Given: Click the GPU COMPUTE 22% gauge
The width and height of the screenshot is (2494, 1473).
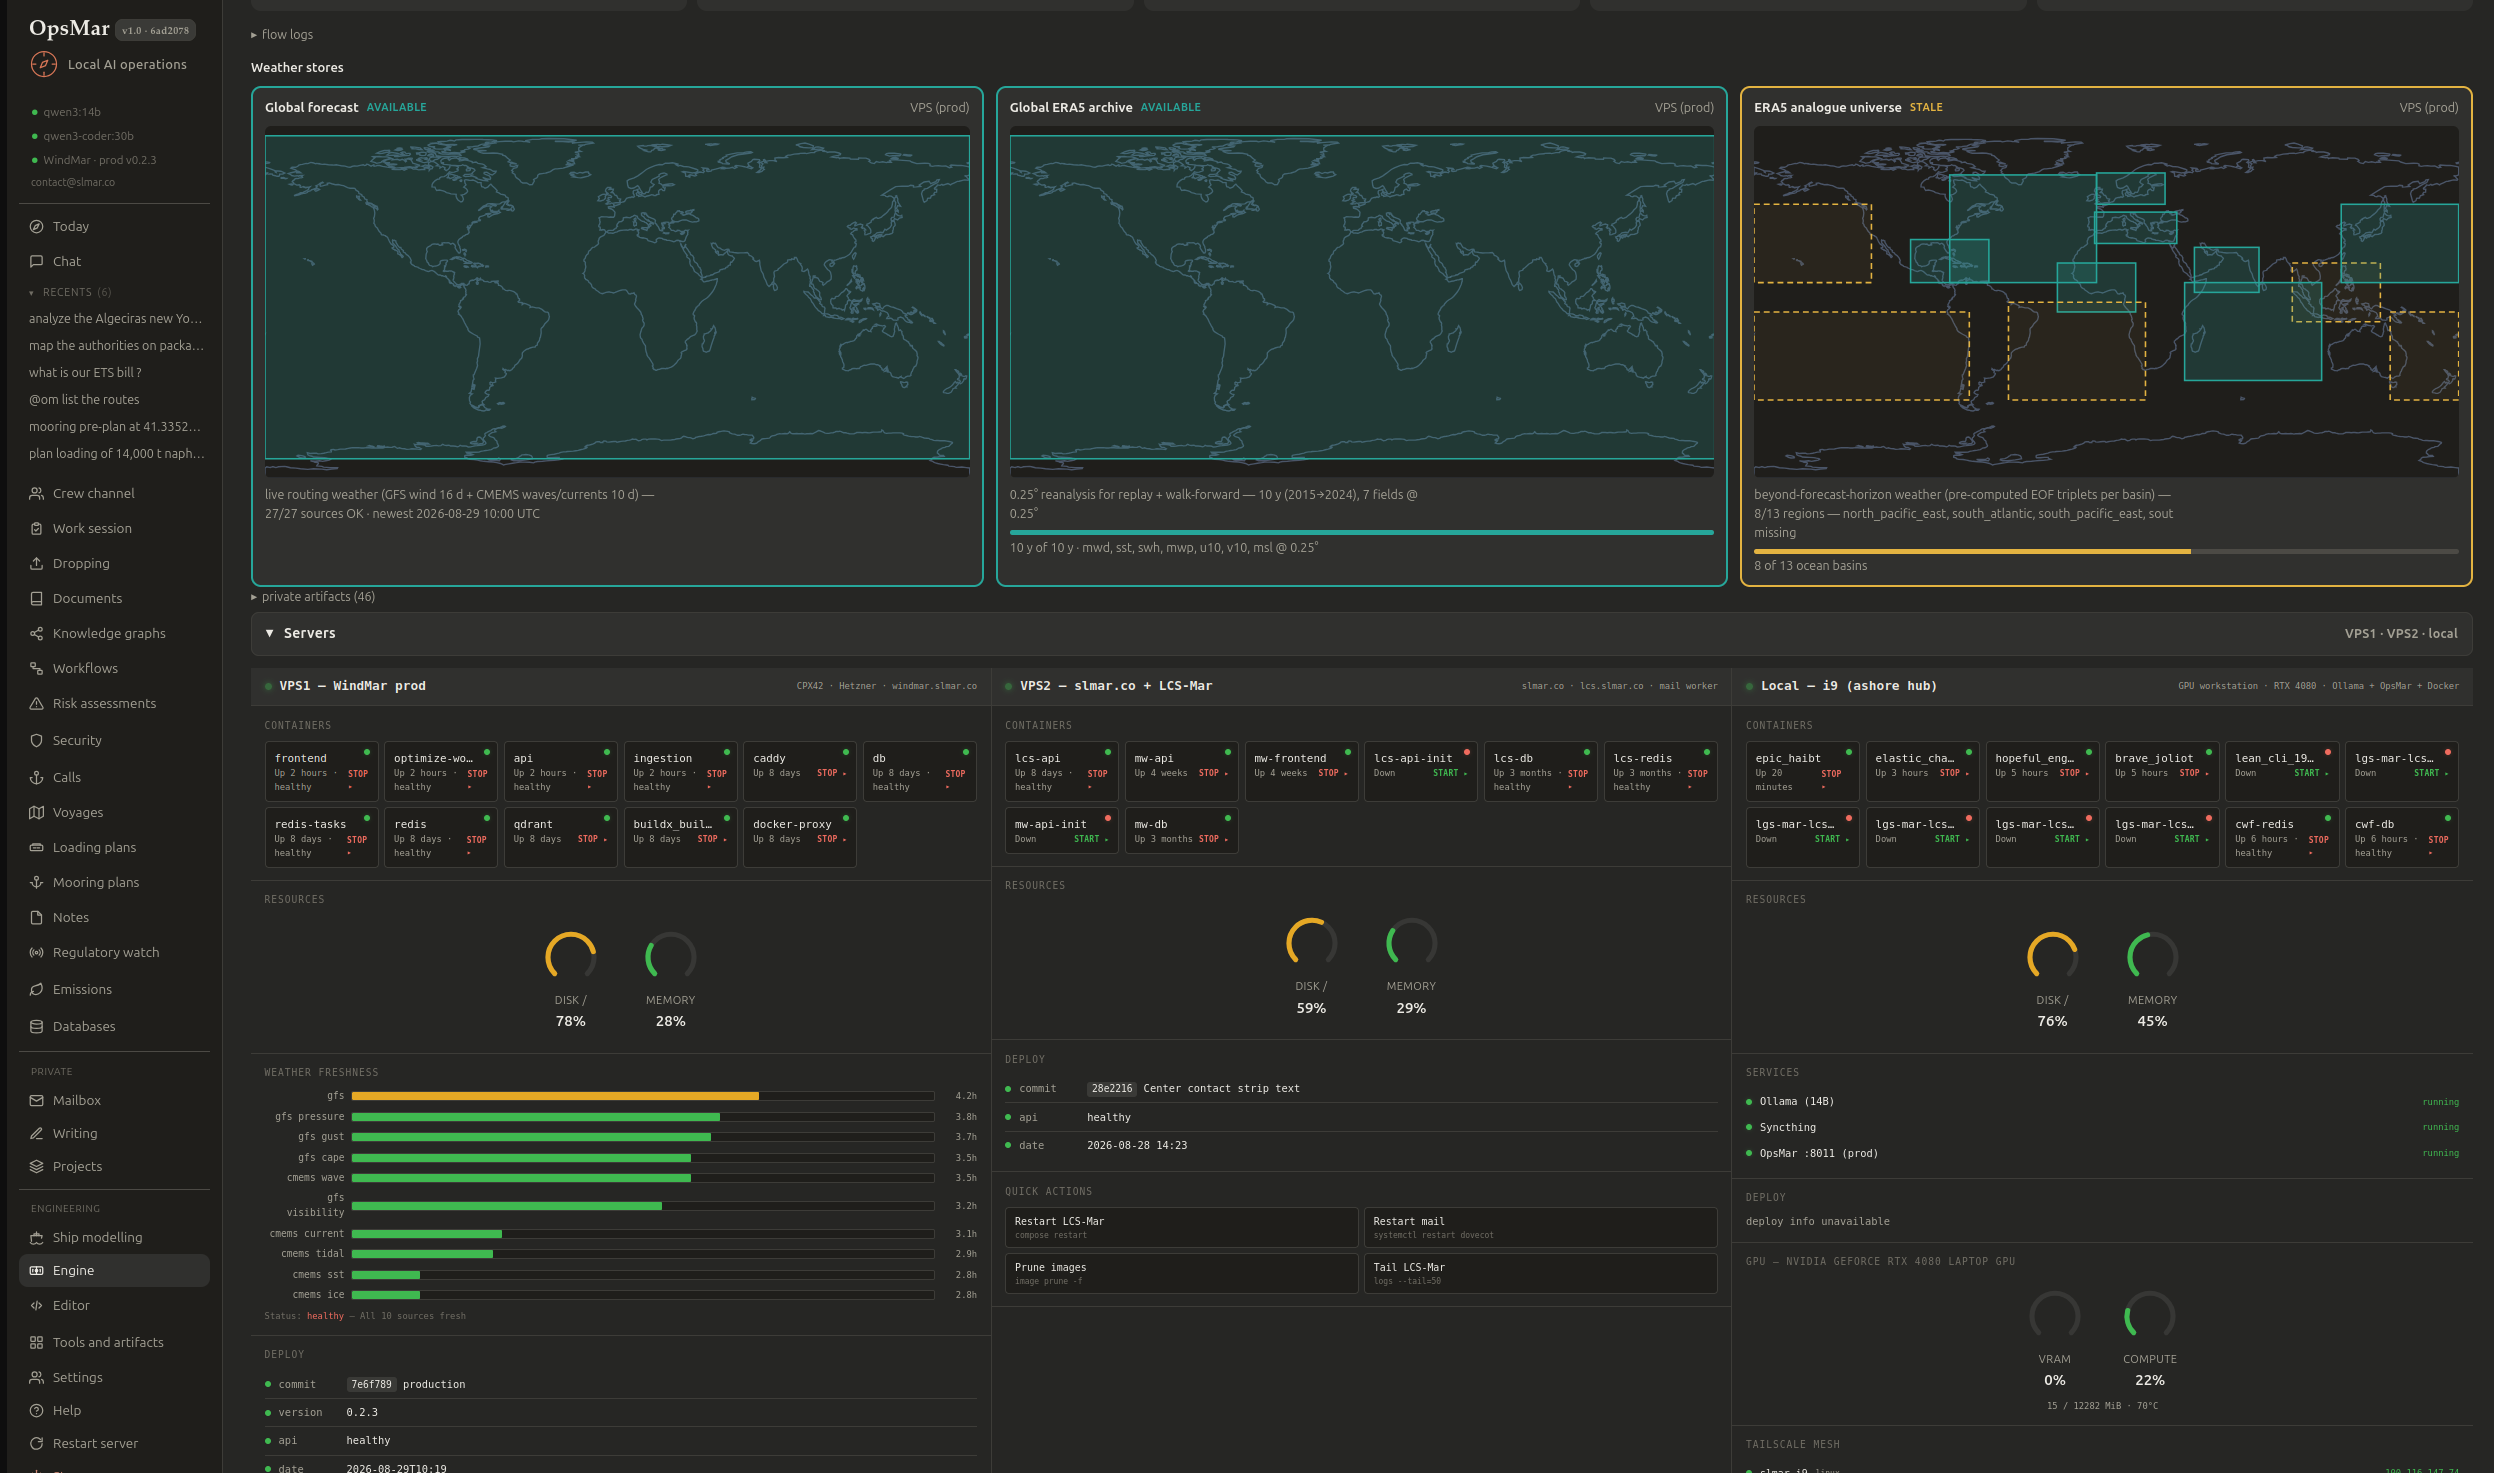Looking at the screenshot, I should click(x=2150, y=1316).
